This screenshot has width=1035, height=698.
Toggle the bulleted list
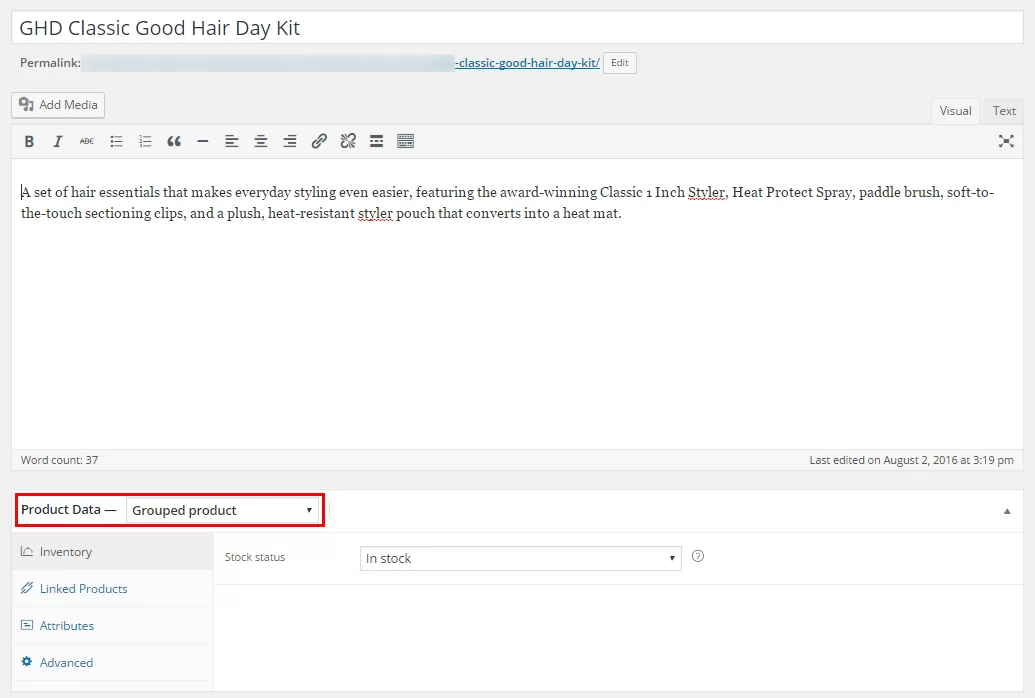[116, 141]
